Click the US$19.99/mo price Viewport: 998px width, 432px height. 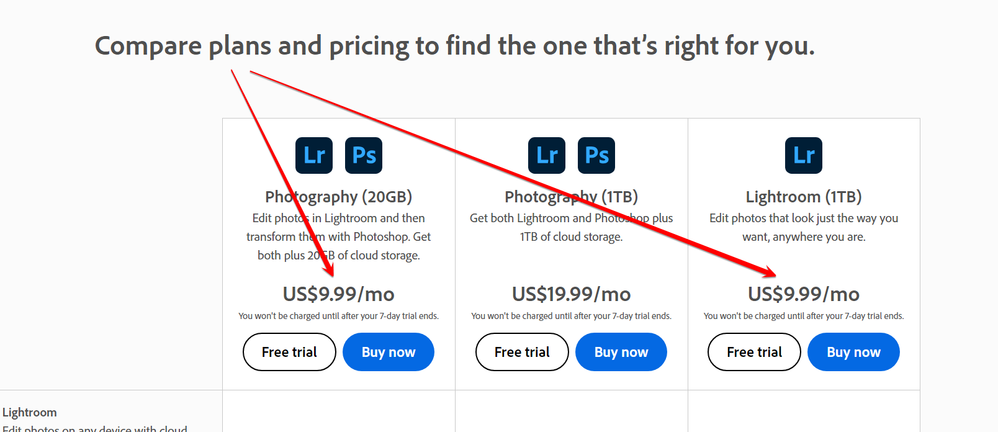[571, 294]
